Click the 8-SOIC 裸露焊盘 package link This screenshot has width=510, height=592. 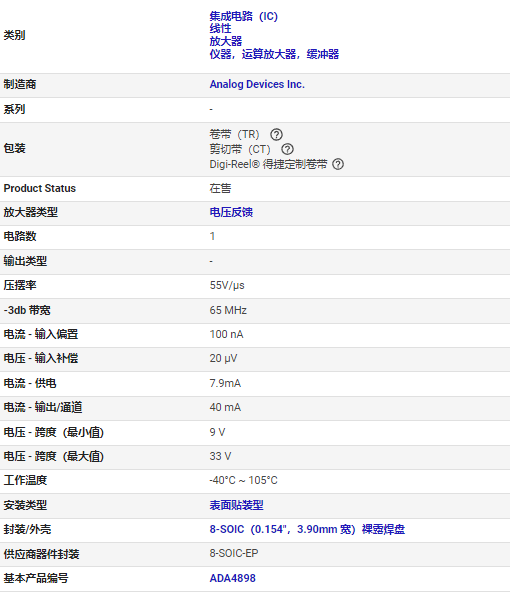pos(307,529)
